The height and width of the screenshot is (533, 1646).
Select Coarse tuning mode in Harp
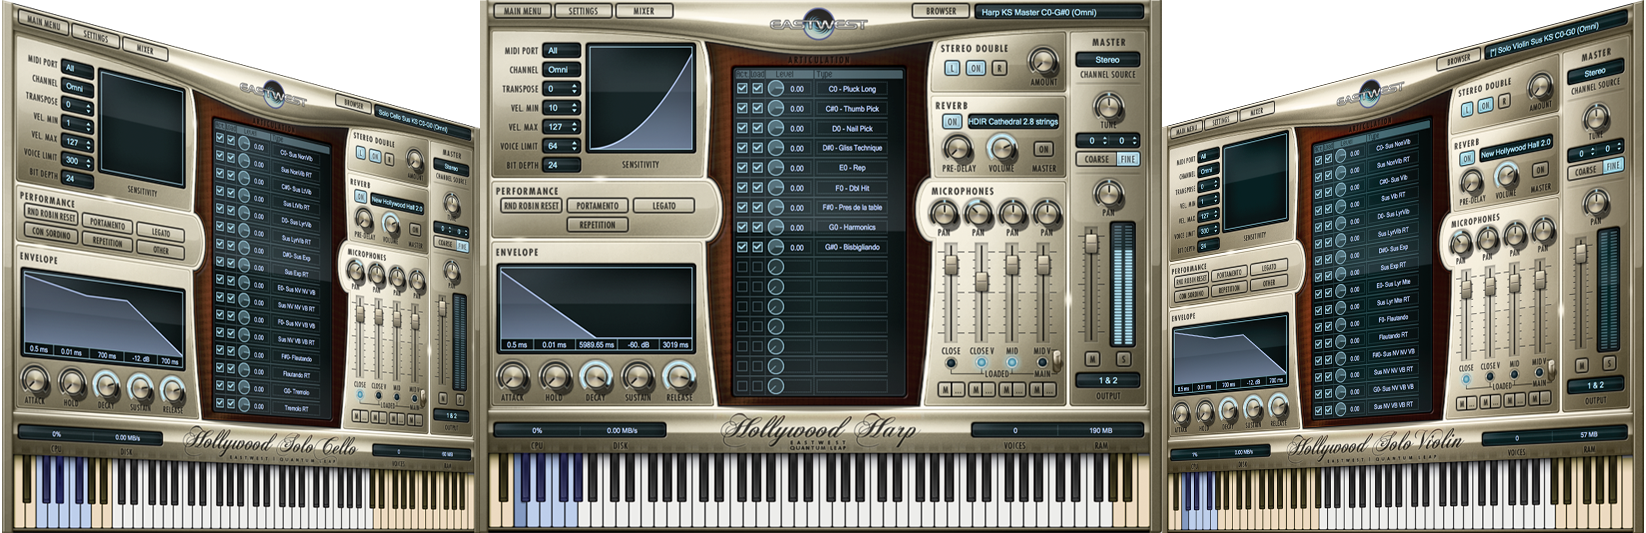click(x=1097, y=159)
